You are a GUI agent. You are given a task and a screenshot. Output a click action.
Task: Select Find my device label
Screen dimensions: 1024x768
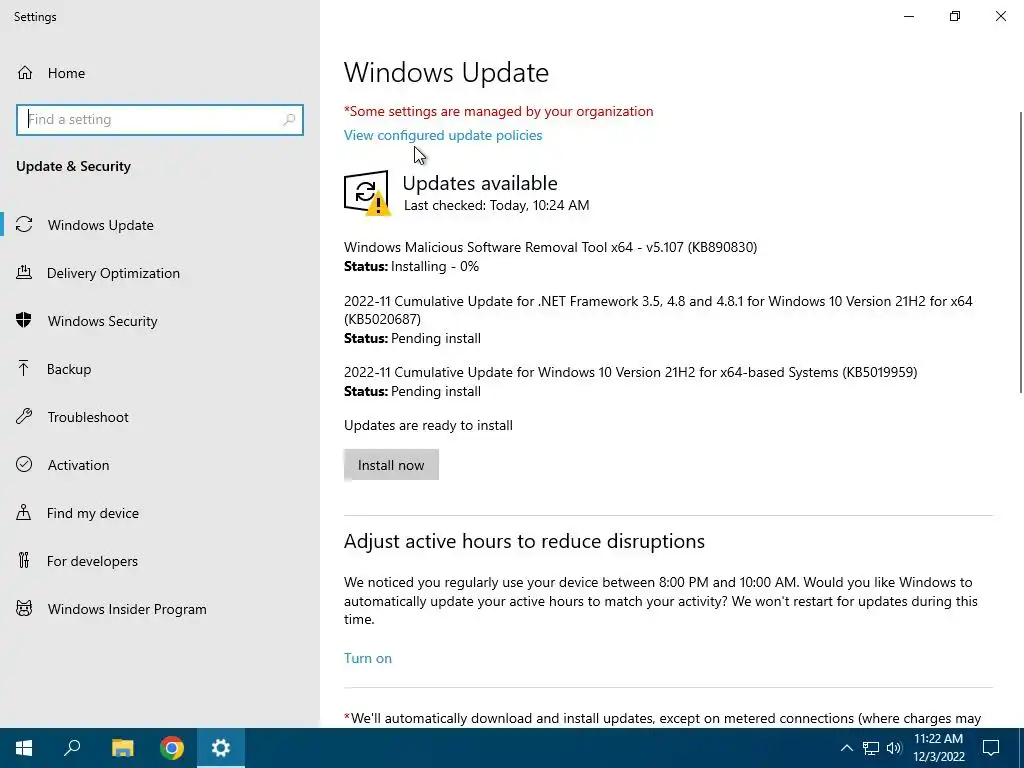pyautogui.click(x=93, y=513)
